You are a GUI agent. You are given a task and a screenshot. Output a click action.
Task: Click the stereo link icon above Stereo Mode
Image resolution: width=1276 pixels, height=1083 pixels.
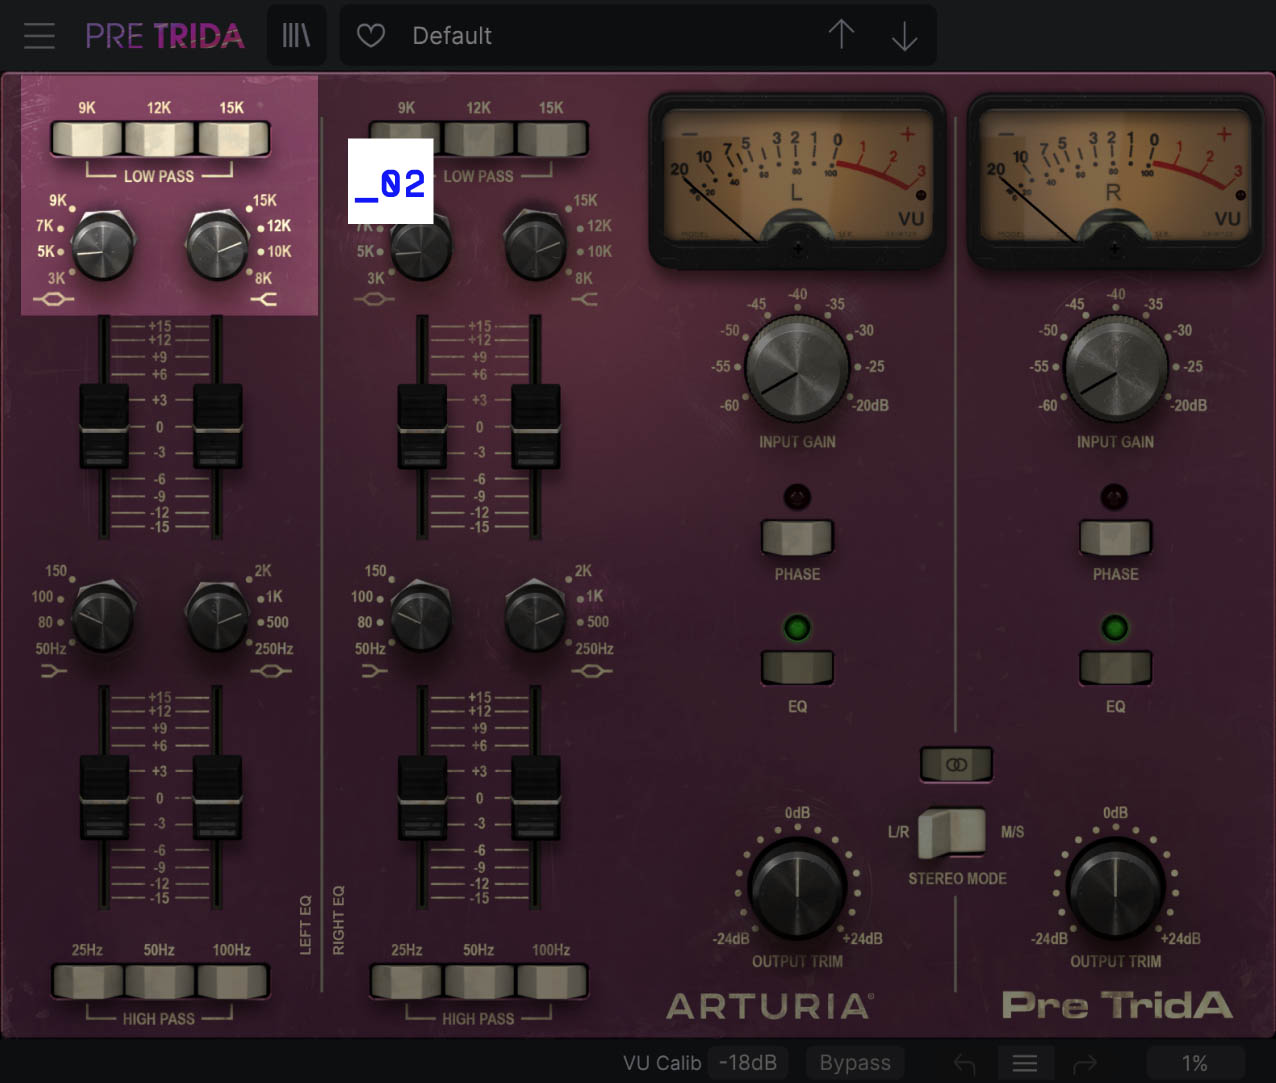[x=955, y=765]
